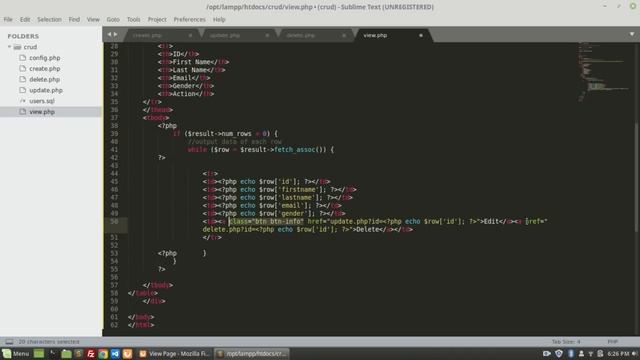This screenshot has height=360, width=640.
Task: Select view.php in the sidebar
Action: click(x=42, y=111)
